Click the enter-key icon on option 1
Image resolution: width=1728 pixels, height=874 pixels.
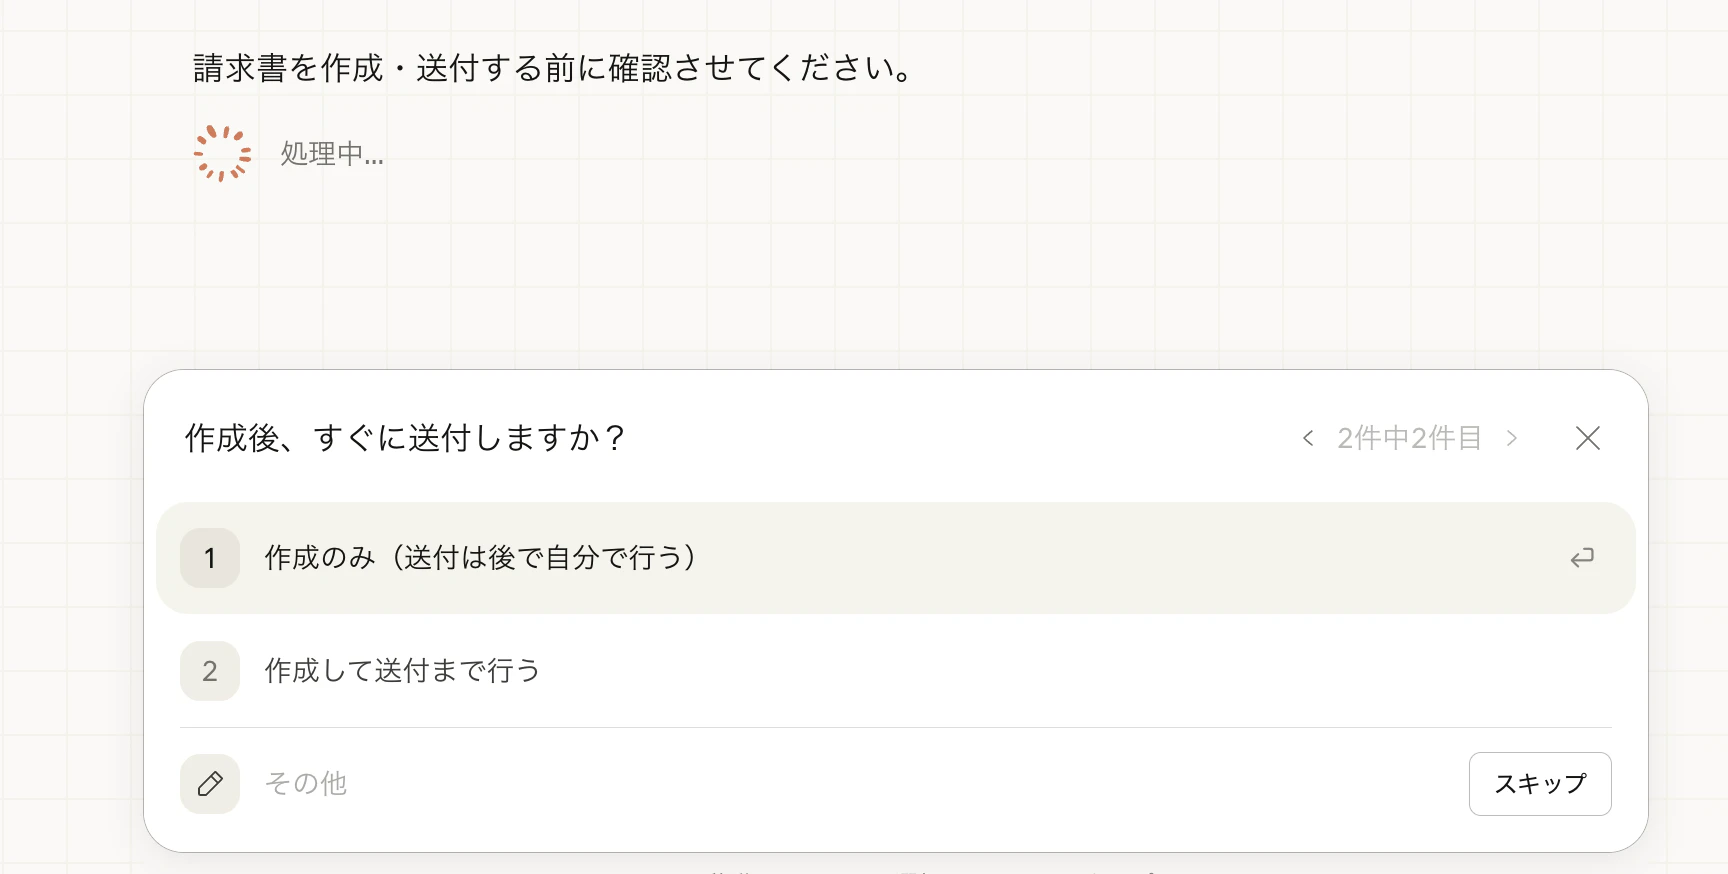coord(1582,558)
